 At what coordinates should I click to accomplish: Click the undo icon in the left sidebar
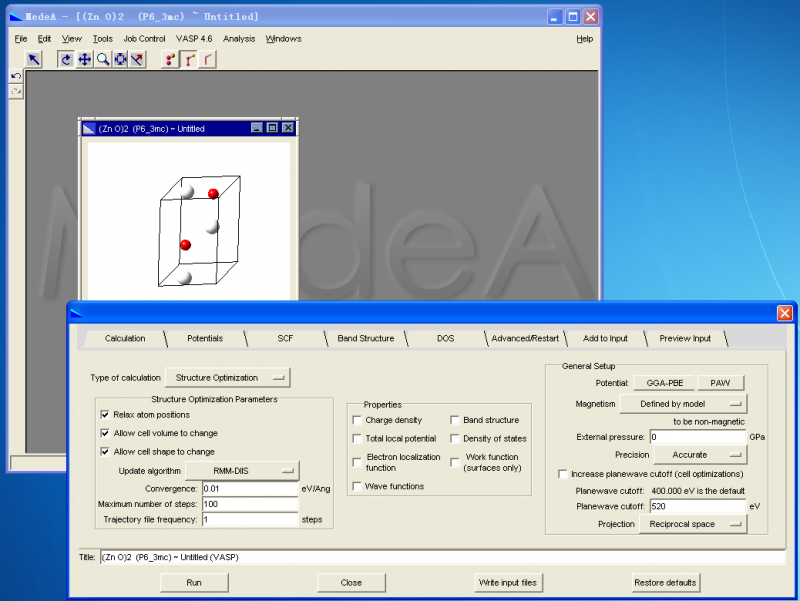click(16, 76)
